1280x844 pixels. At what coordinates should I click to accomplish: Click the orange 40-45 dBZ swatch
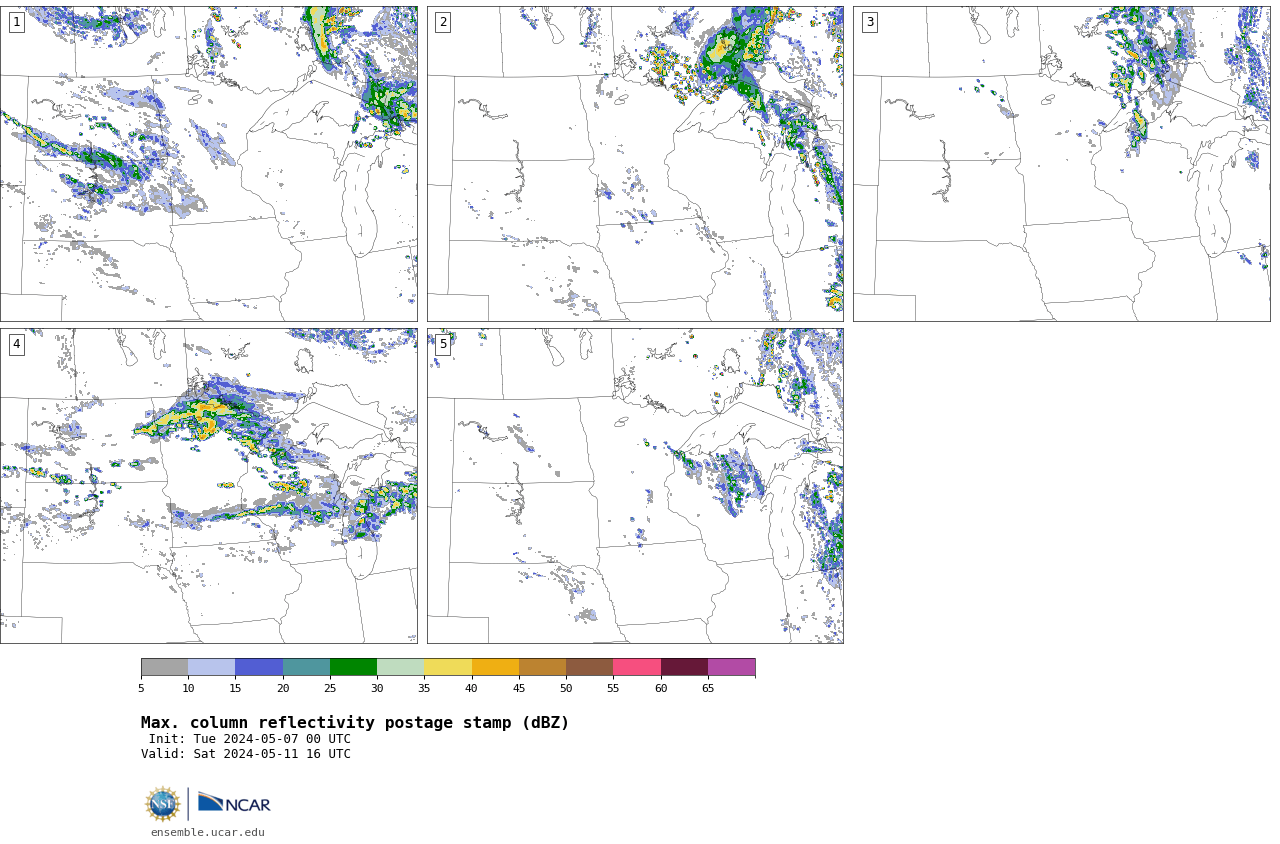[495, 667]
